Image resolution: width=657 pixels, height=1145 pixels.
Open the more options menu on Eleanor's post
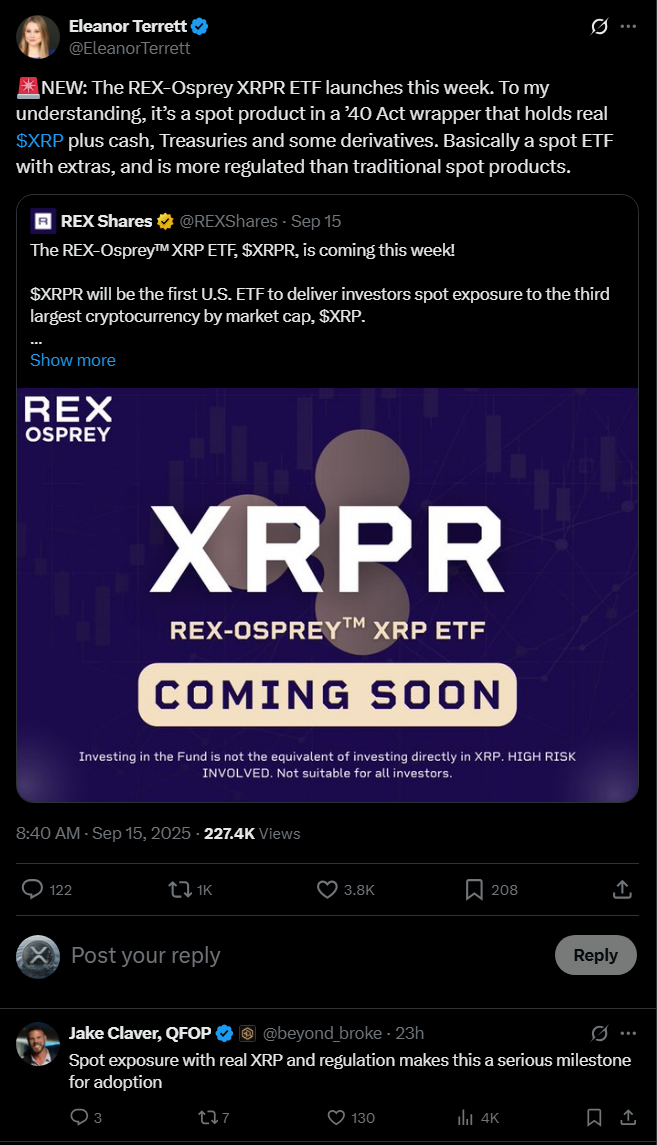tap(628, 26)
